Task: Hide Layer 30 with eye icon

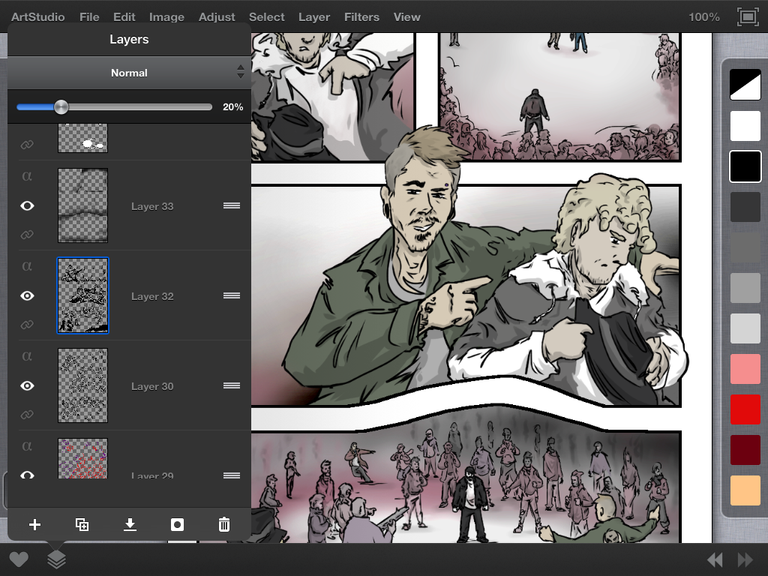Action: [27, 386]
